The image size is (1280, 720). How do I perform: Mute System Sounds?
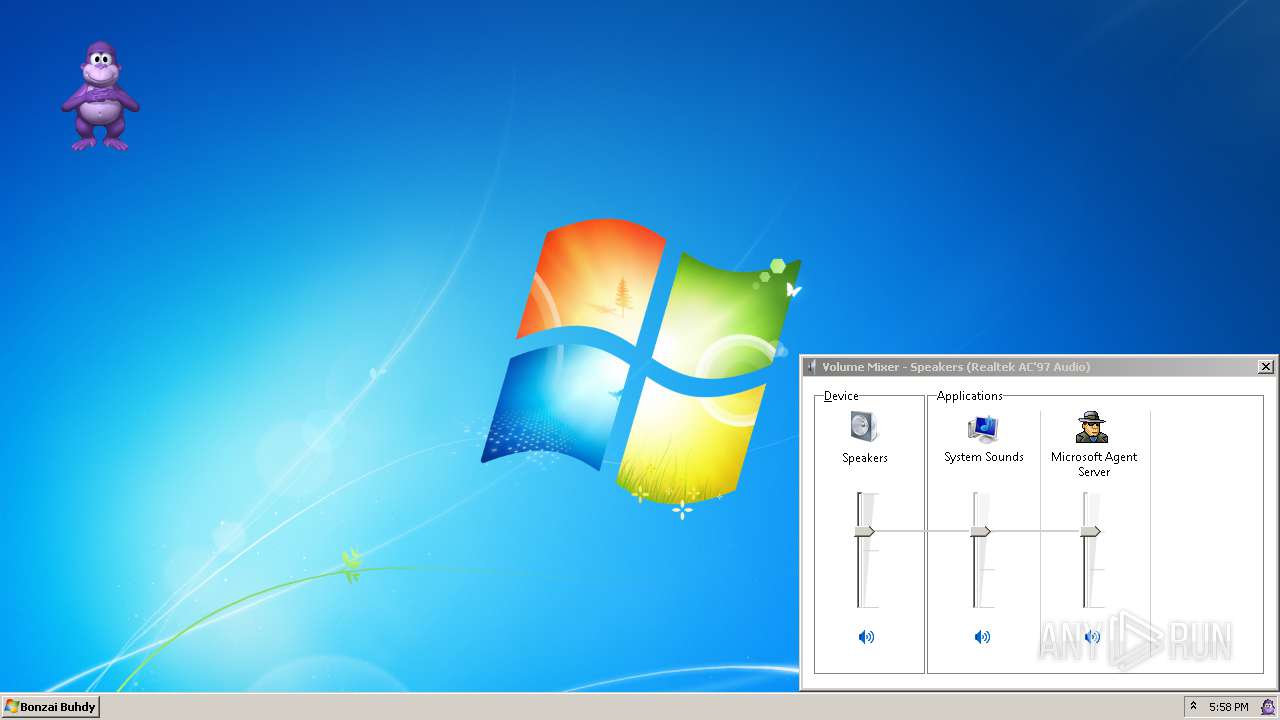(x=983, y=637)
